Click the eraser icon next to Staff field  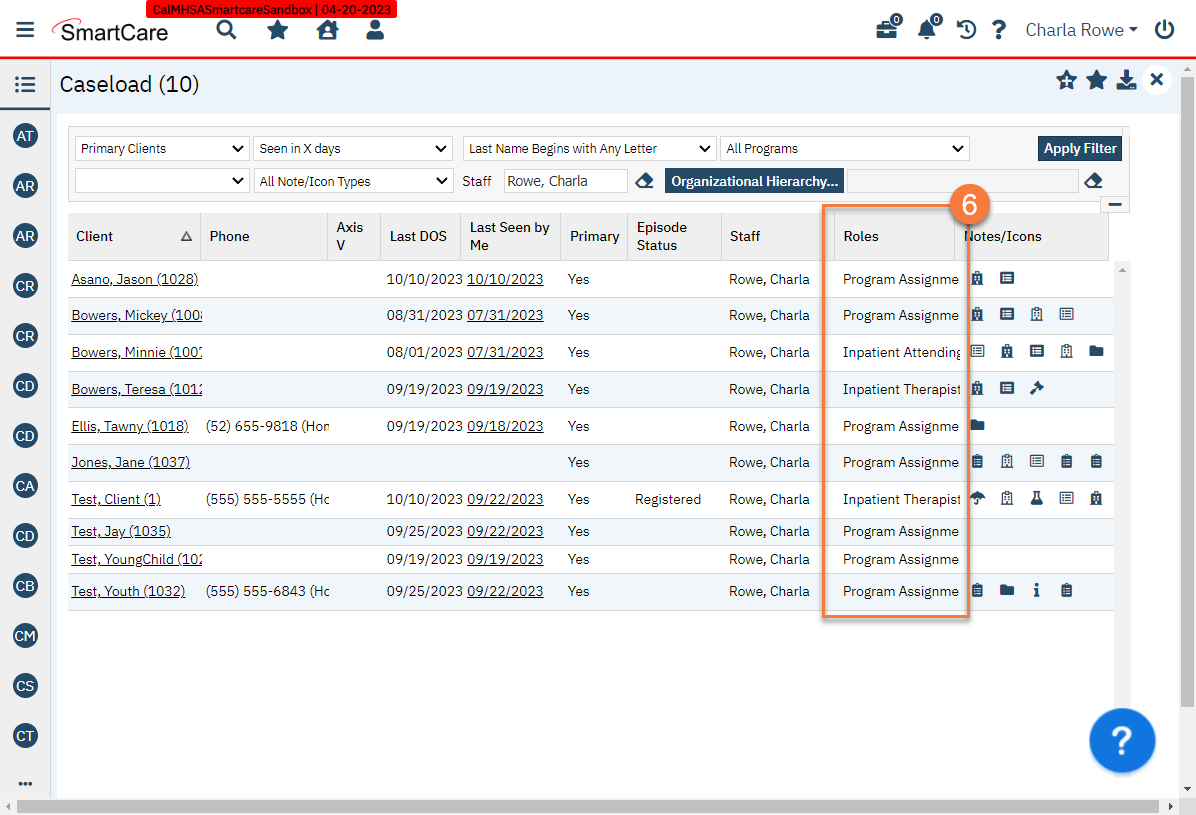click(x=645, y=181)
